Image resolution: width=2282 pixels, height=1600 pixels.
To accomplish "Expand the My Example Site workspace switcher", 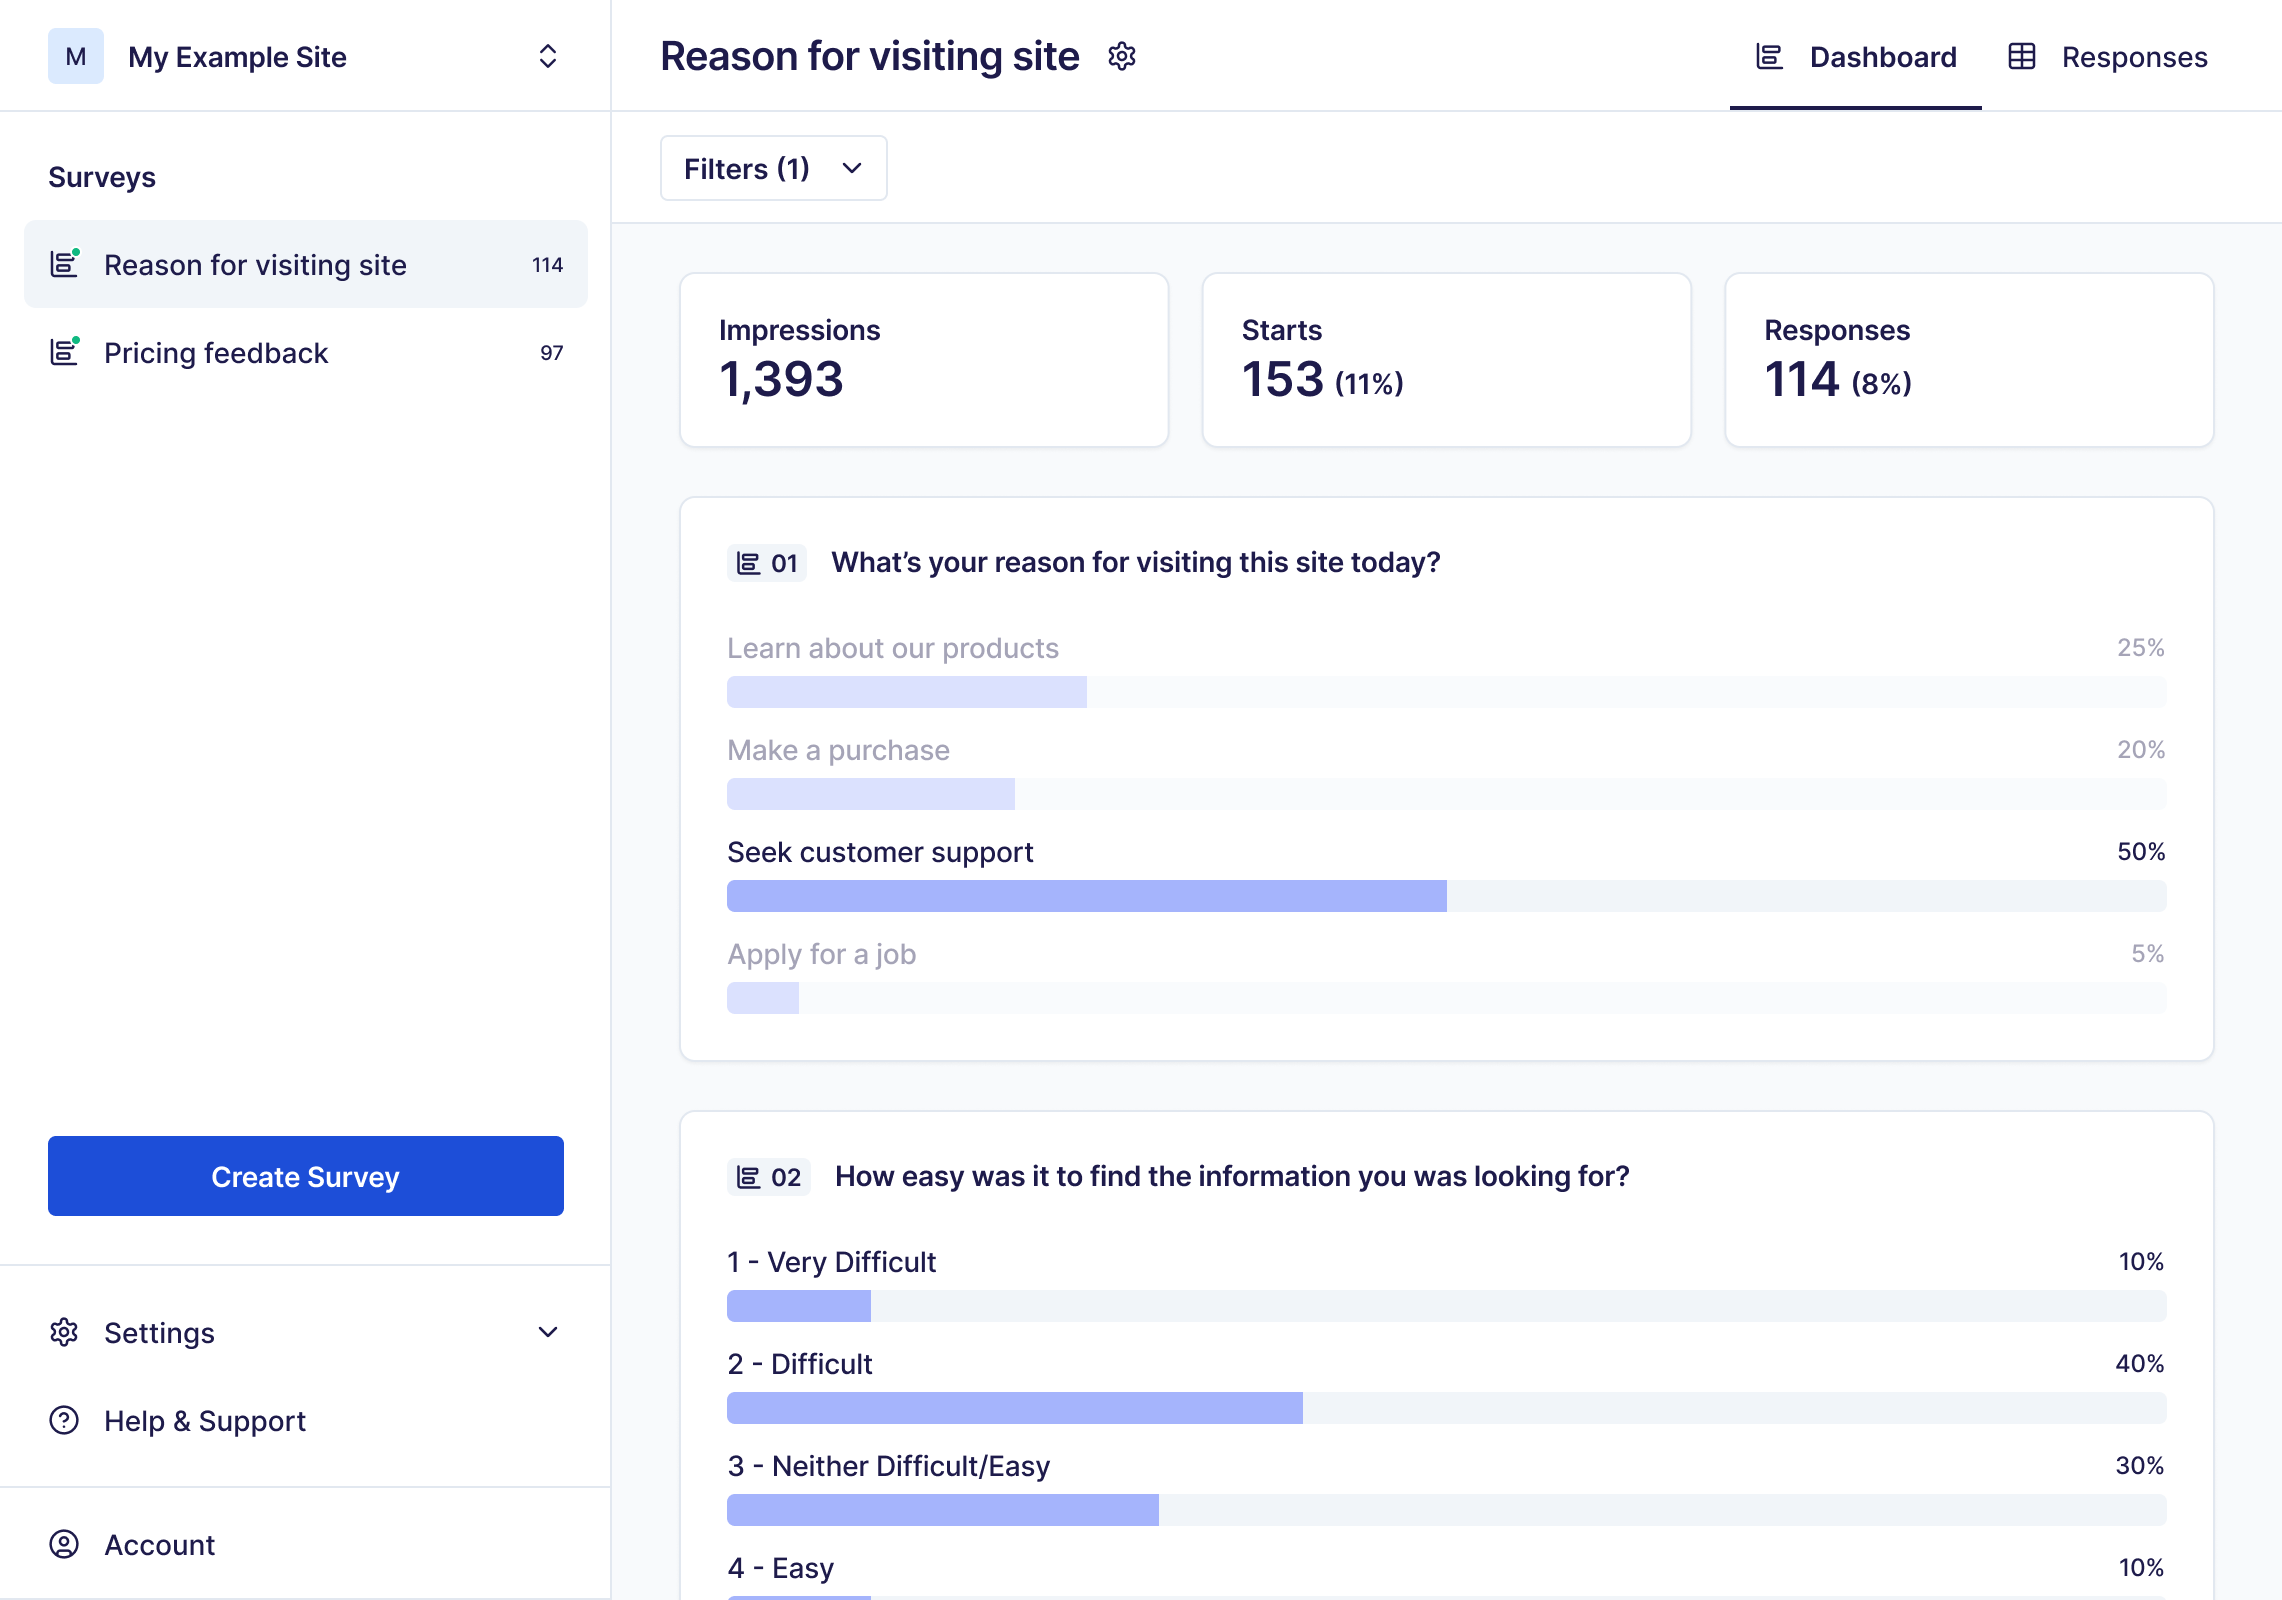I will 547,57.
